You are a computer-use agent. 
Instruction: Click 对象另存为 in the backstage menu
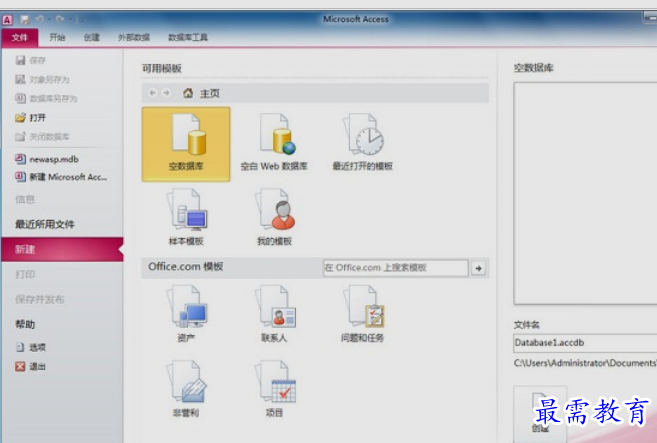[42, 79]
